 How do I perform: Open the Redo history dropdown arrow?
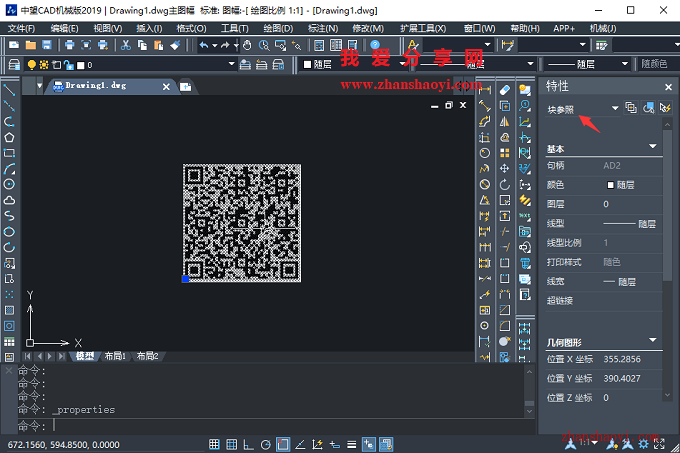tap(236, 45)
